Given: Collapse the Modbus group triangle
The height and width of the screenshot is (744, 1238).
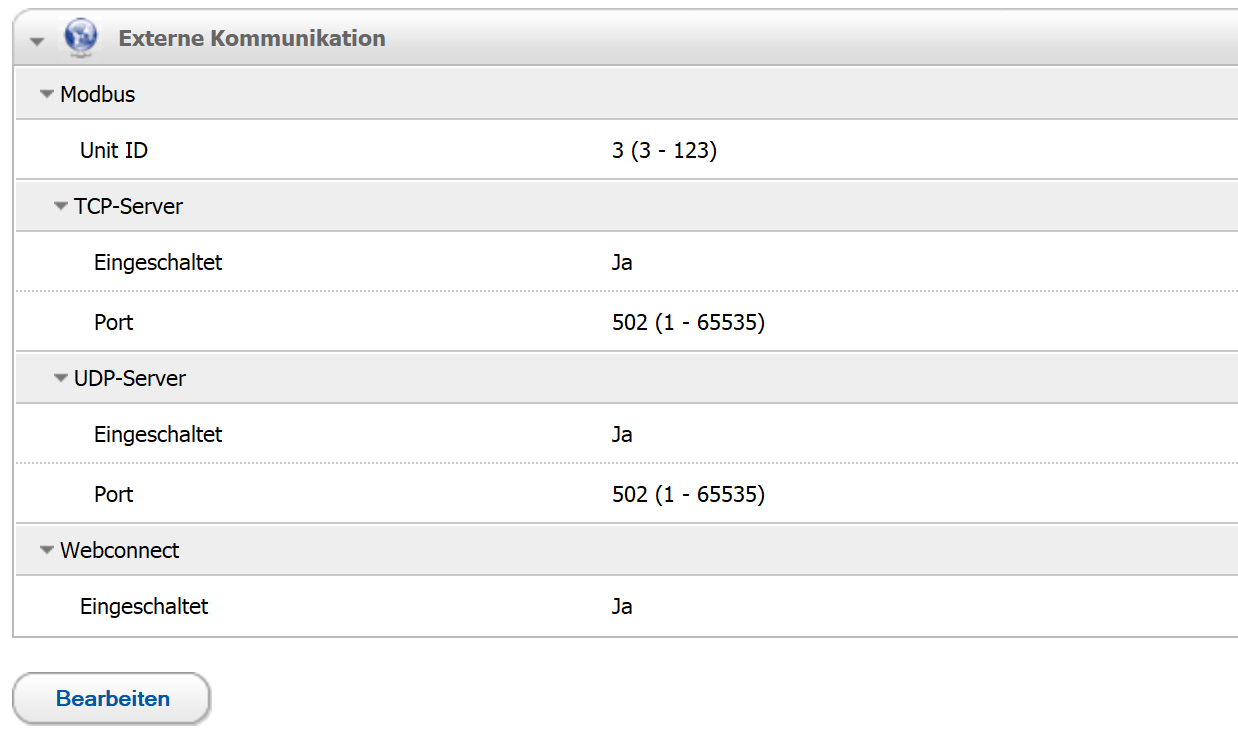Looking at the screenshot, I should point(46,95).
